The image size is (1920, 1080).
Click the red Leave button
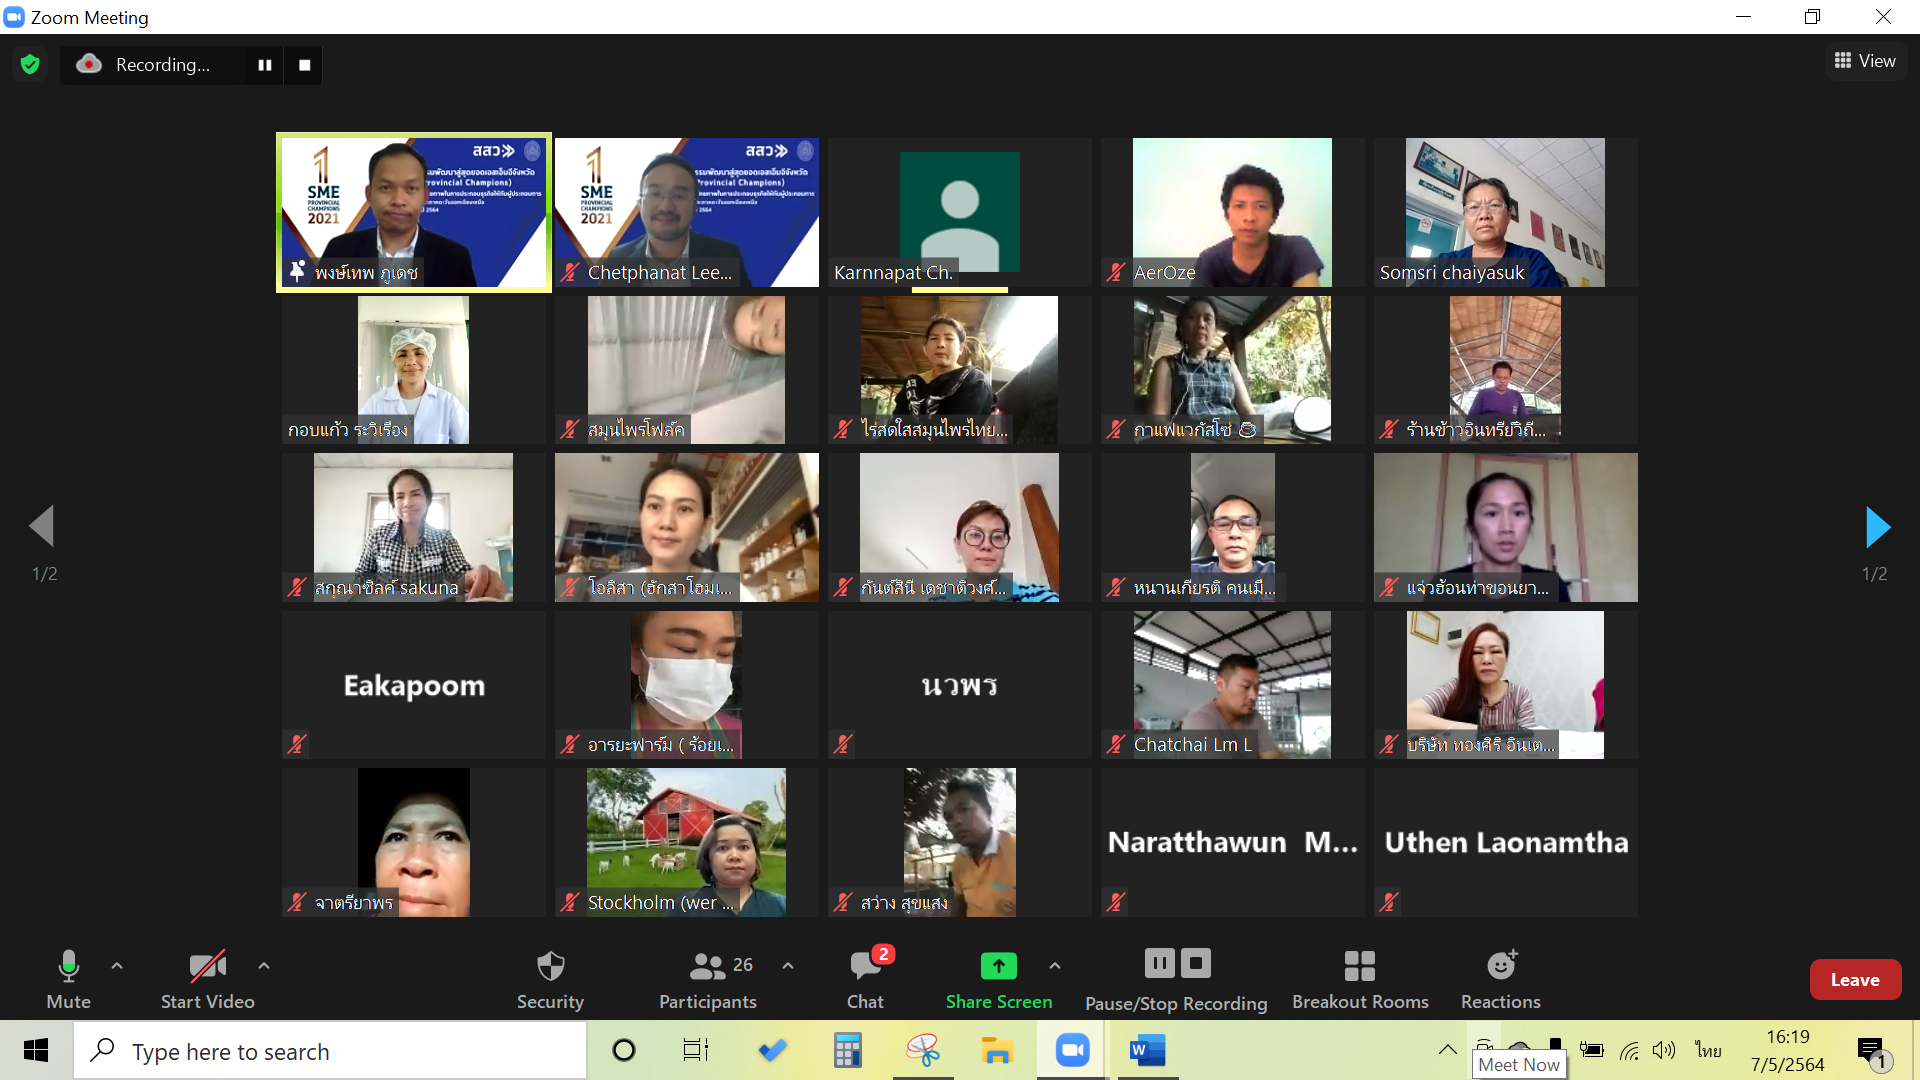[1854, 980]
